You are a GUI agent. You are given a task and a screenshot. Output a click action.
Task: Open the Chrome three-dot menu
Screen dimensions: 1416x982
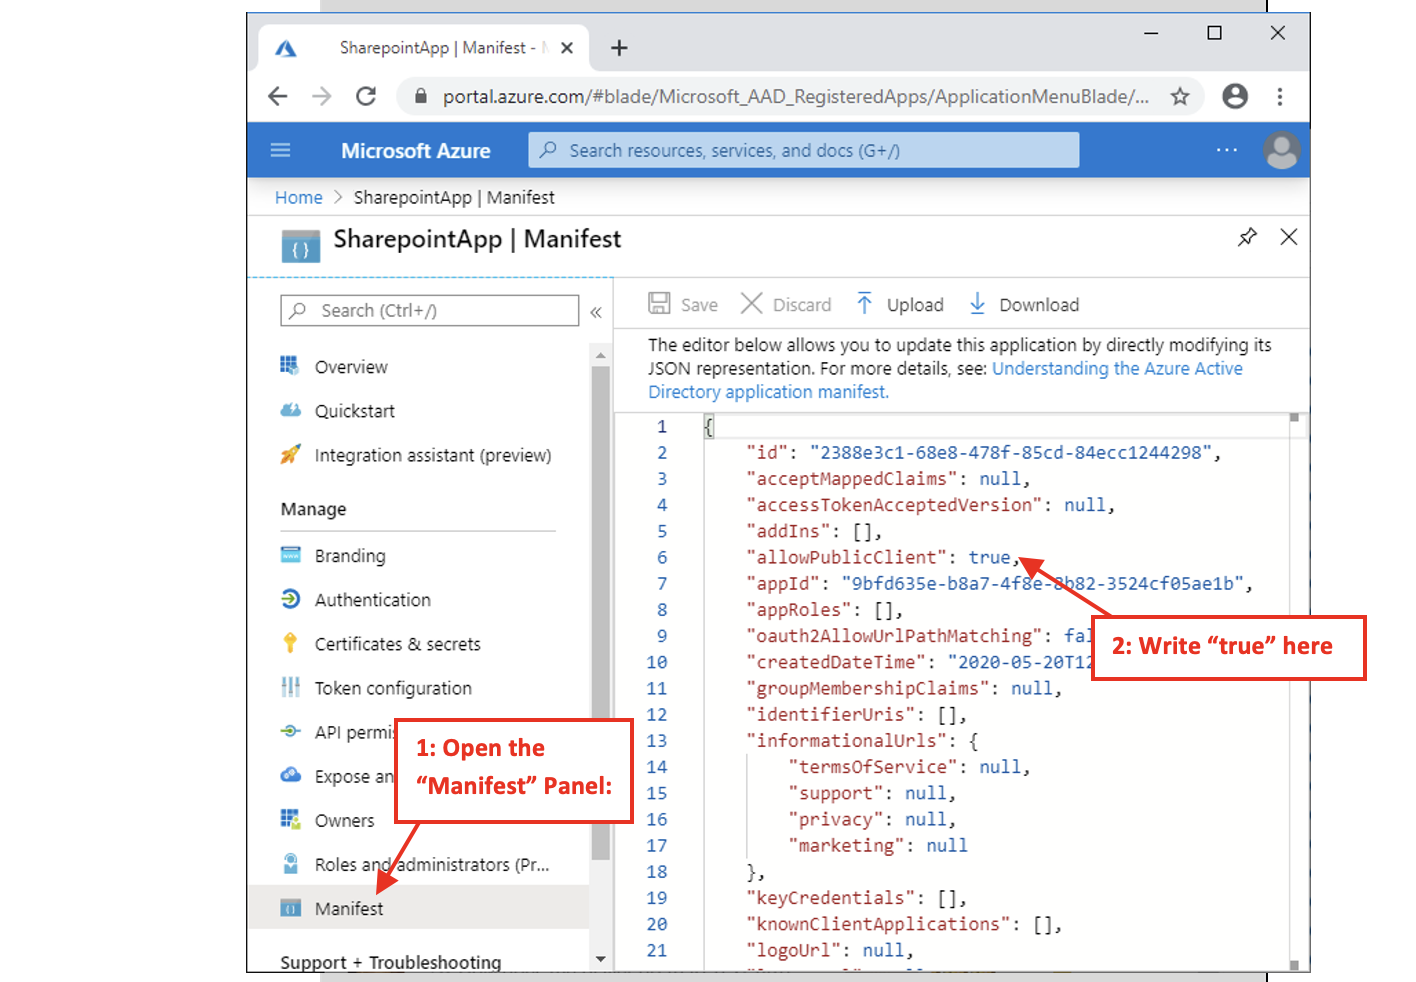(1279, 96)
